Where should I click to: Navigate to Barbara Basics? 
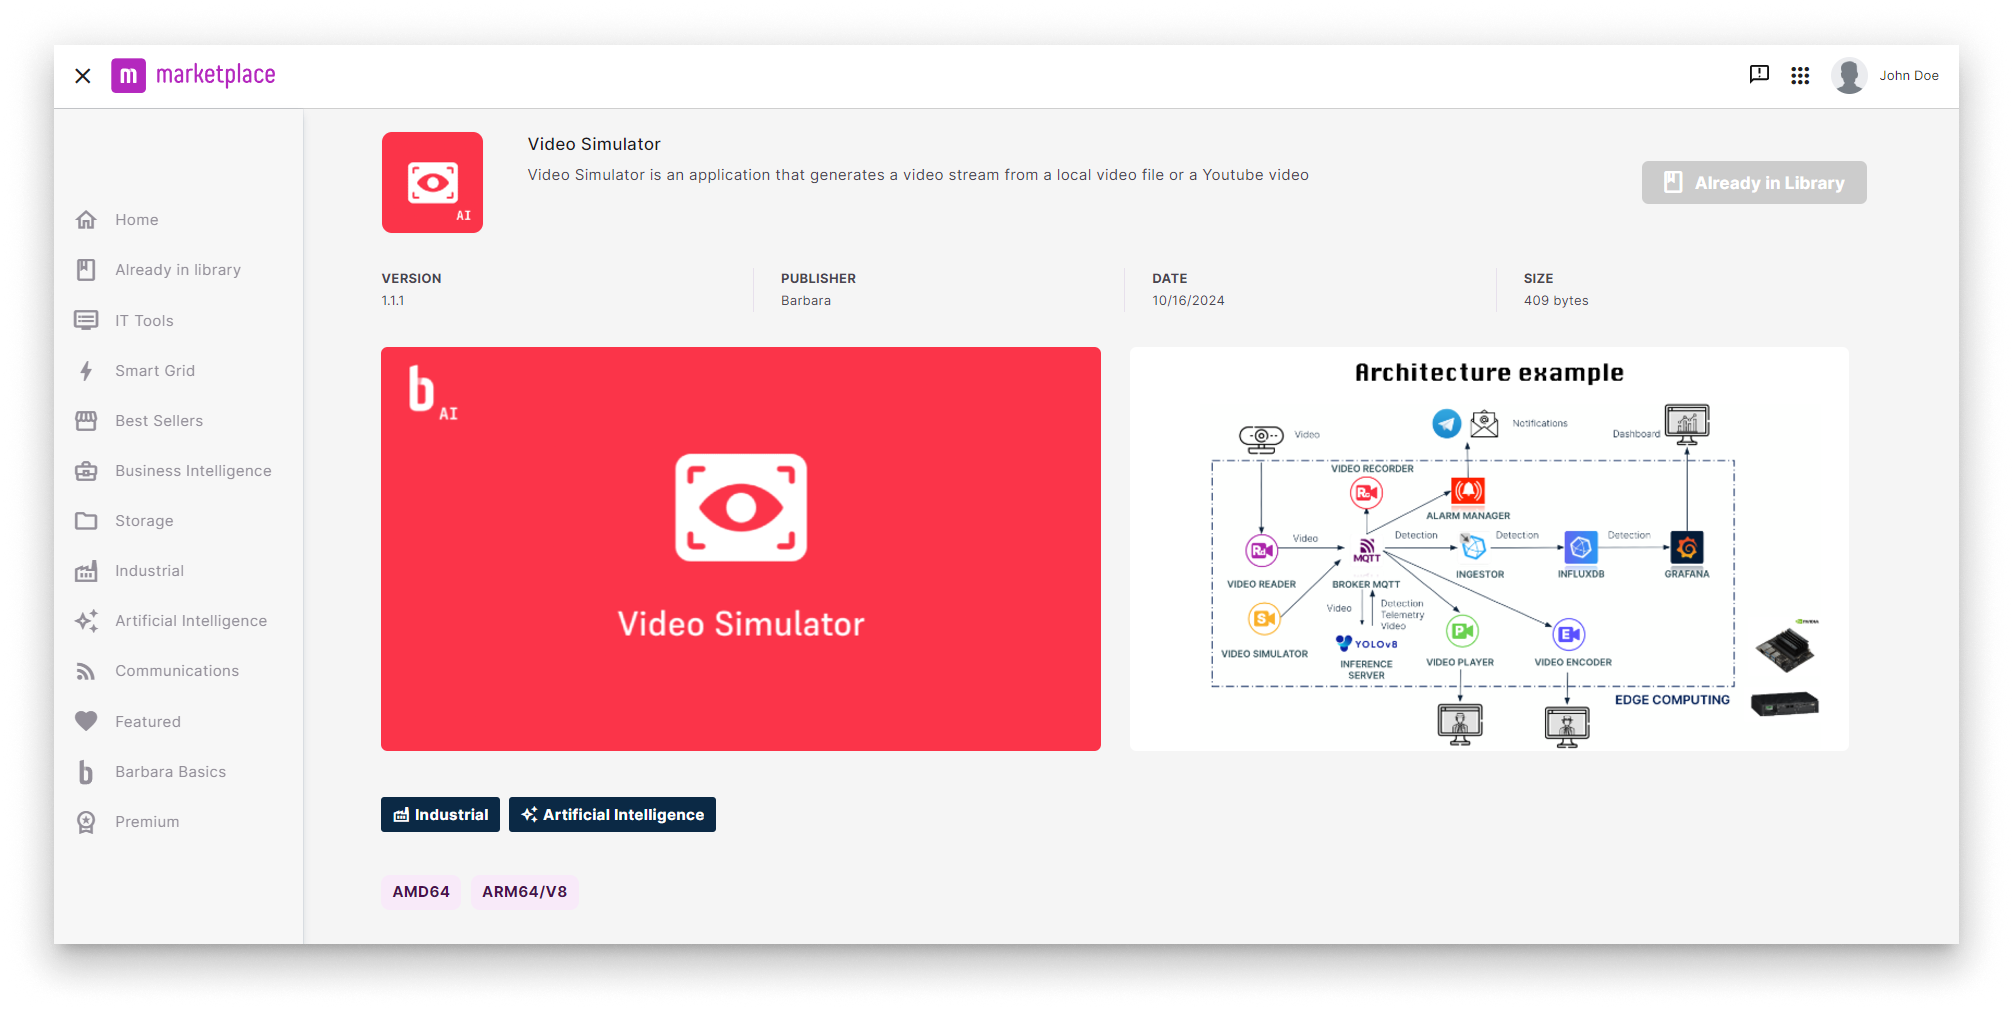(170, 772)
